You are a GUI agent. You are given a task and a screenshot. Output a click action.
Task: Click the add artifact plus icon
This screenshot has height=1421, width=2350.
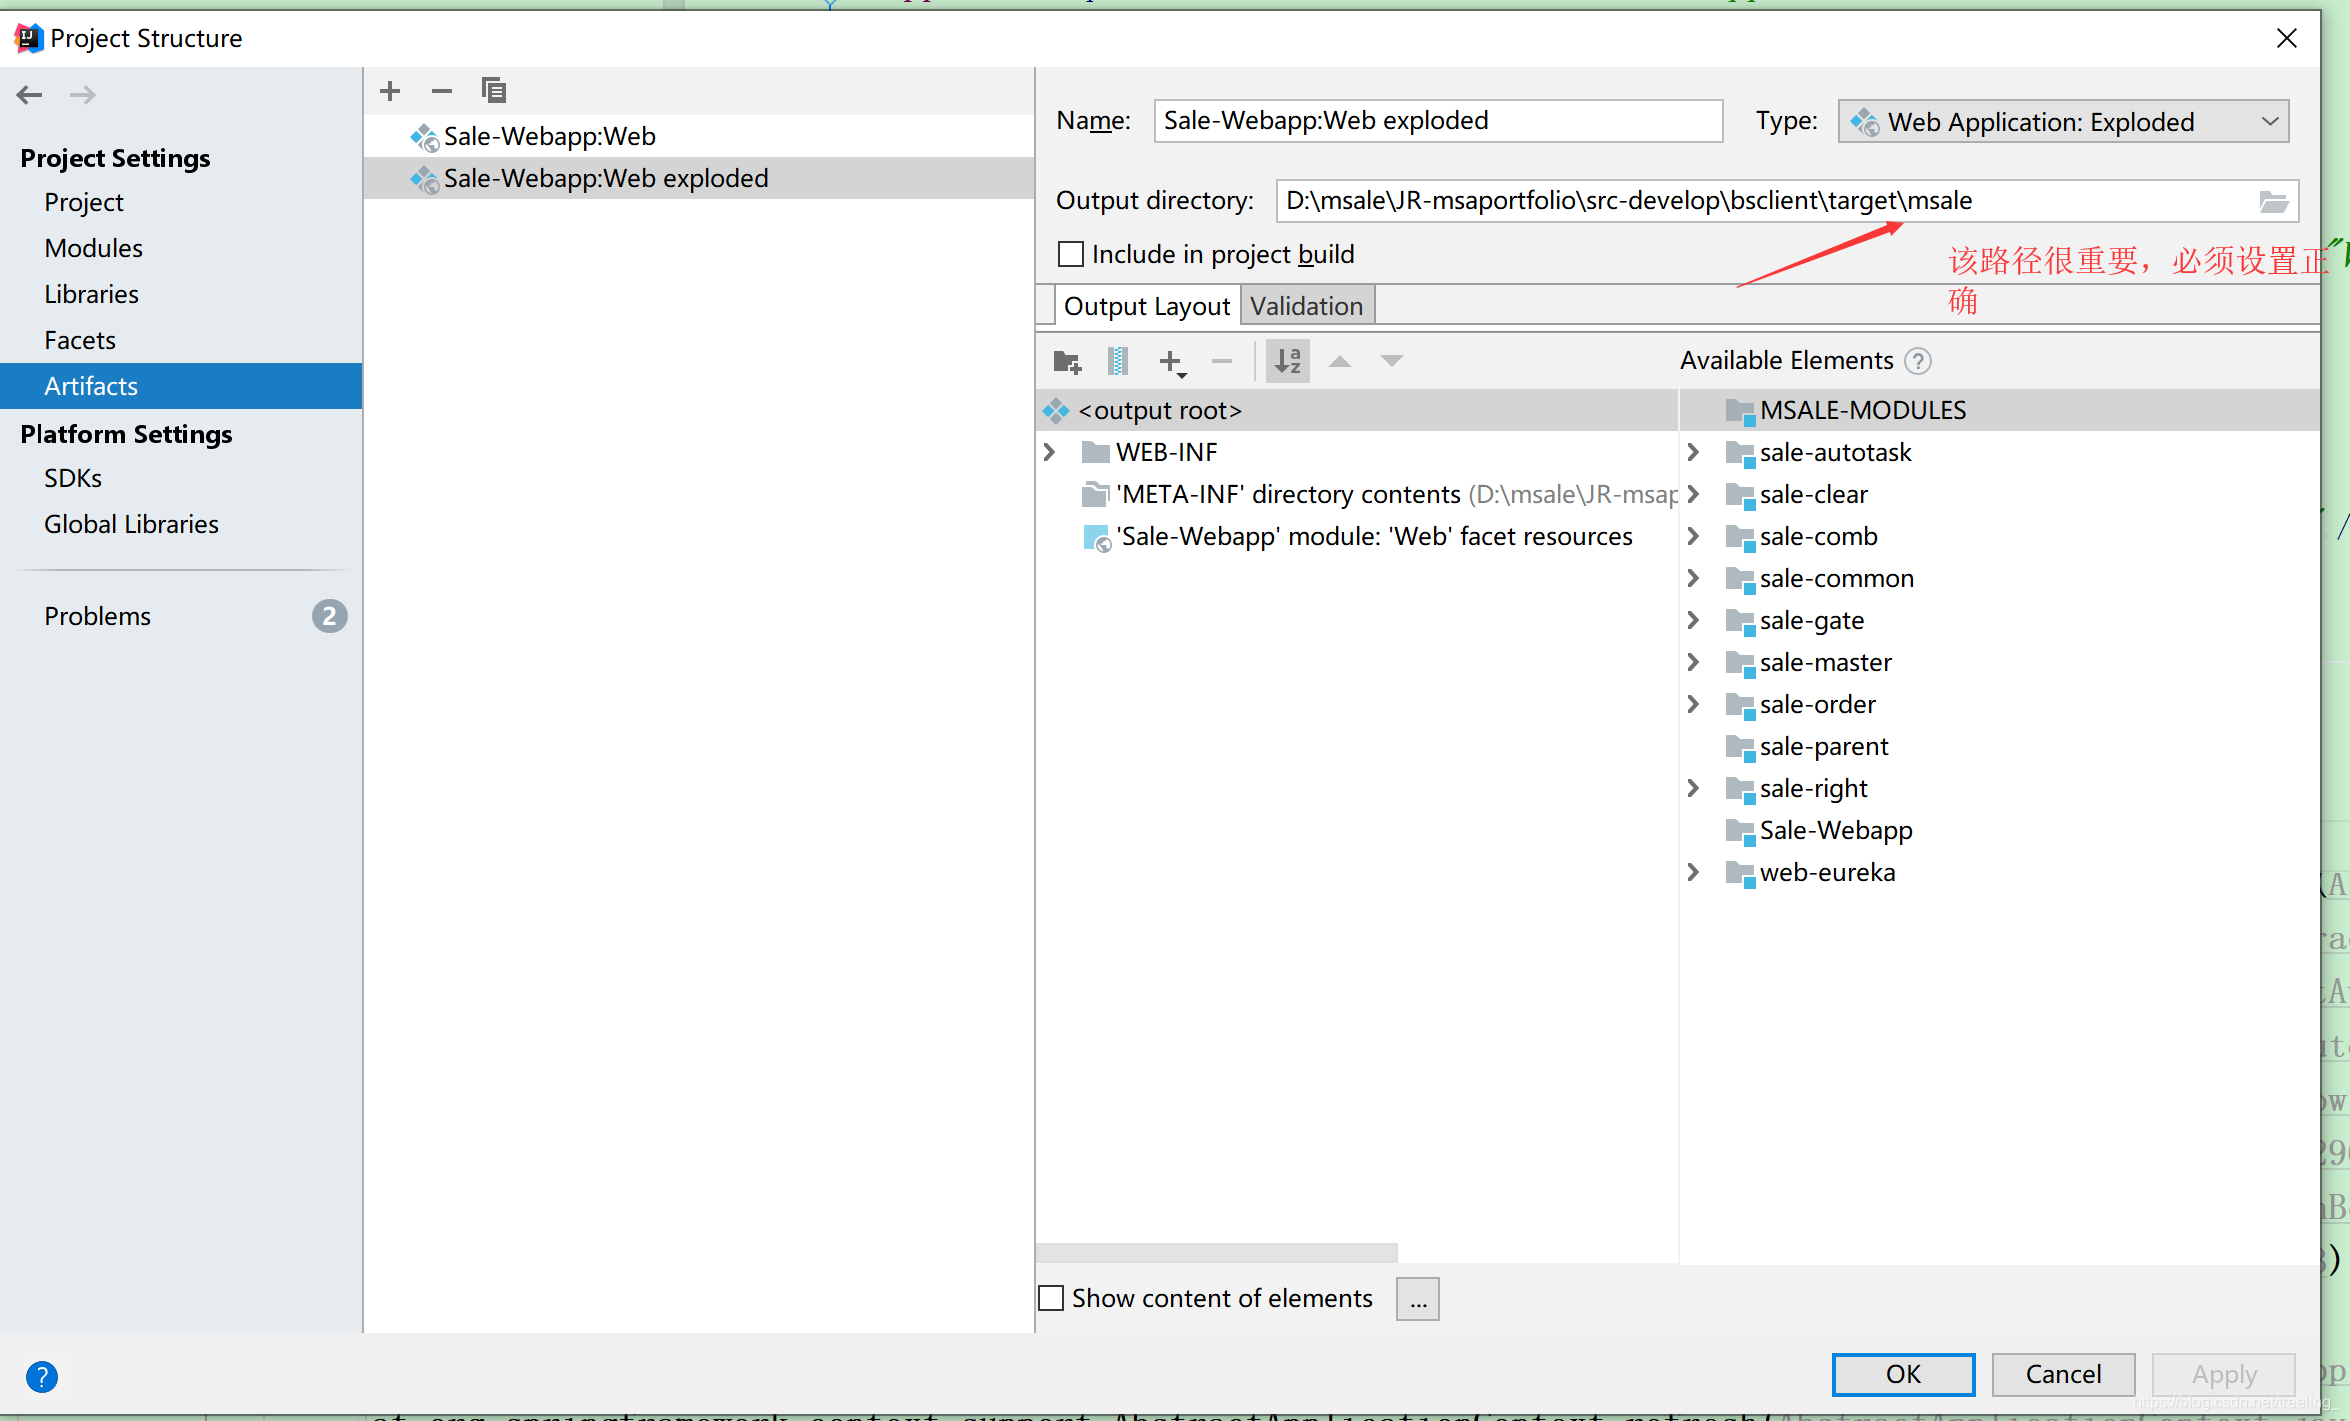390,91
